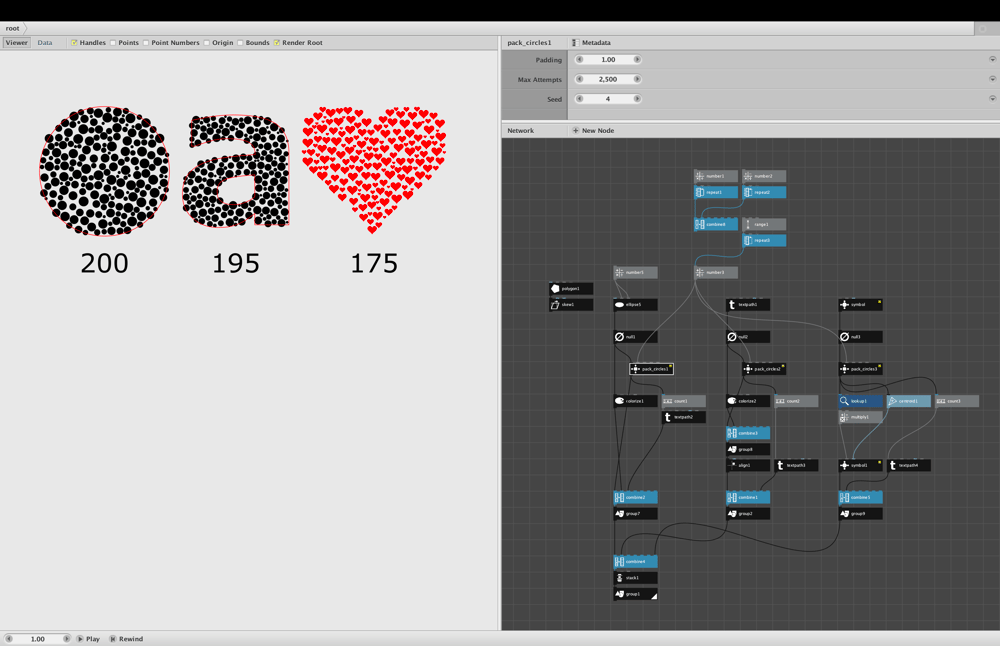Toggle the Handles checkbox
The image size is (1000, 646).
pyautogui.click(x=75, y=43)
